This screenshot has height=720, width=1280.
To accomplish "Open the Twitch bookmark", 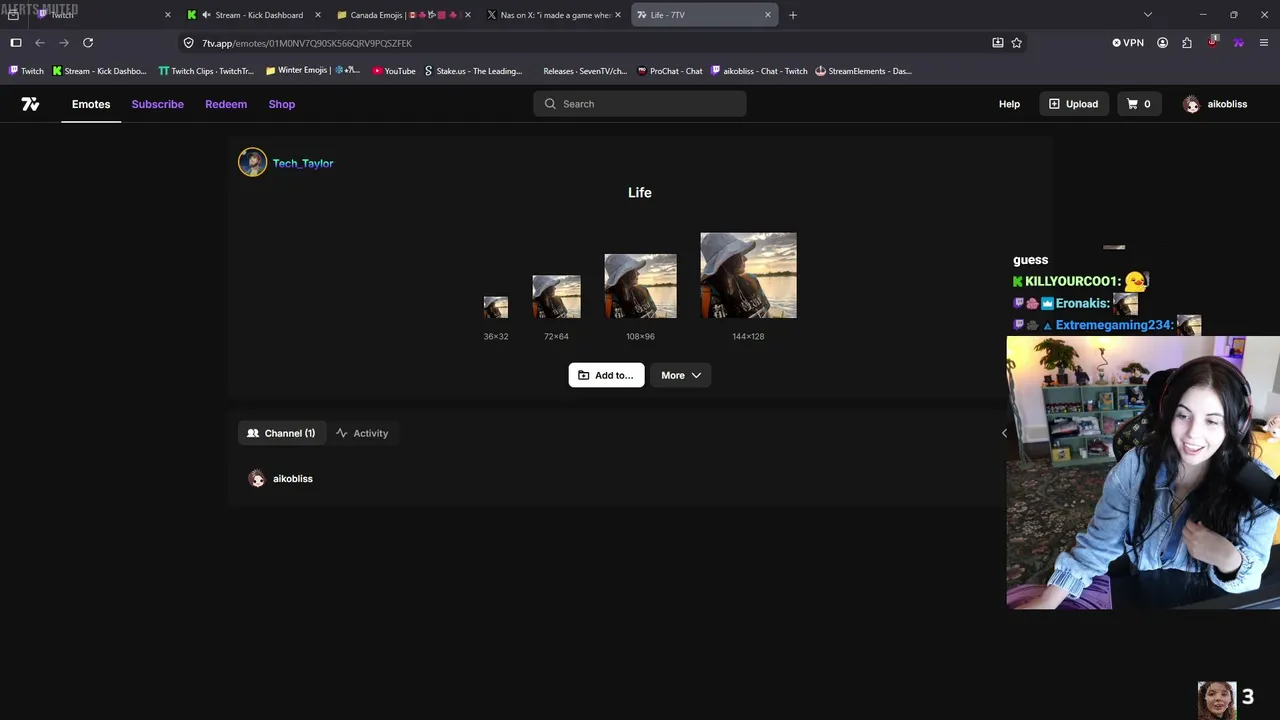I will (26, 71).
